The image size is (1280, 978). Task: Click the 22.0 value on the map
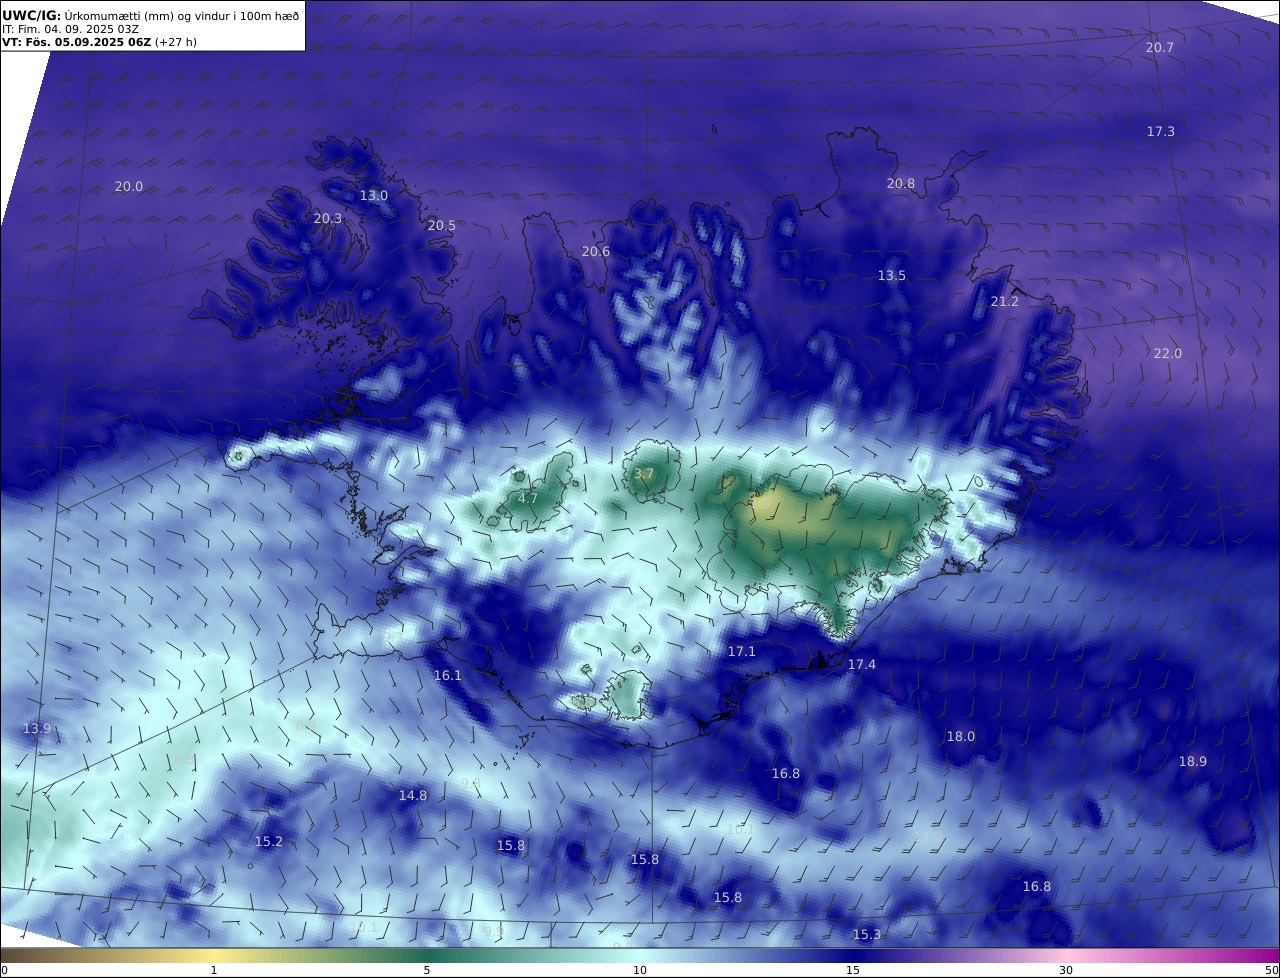[x=1168, y=354]
